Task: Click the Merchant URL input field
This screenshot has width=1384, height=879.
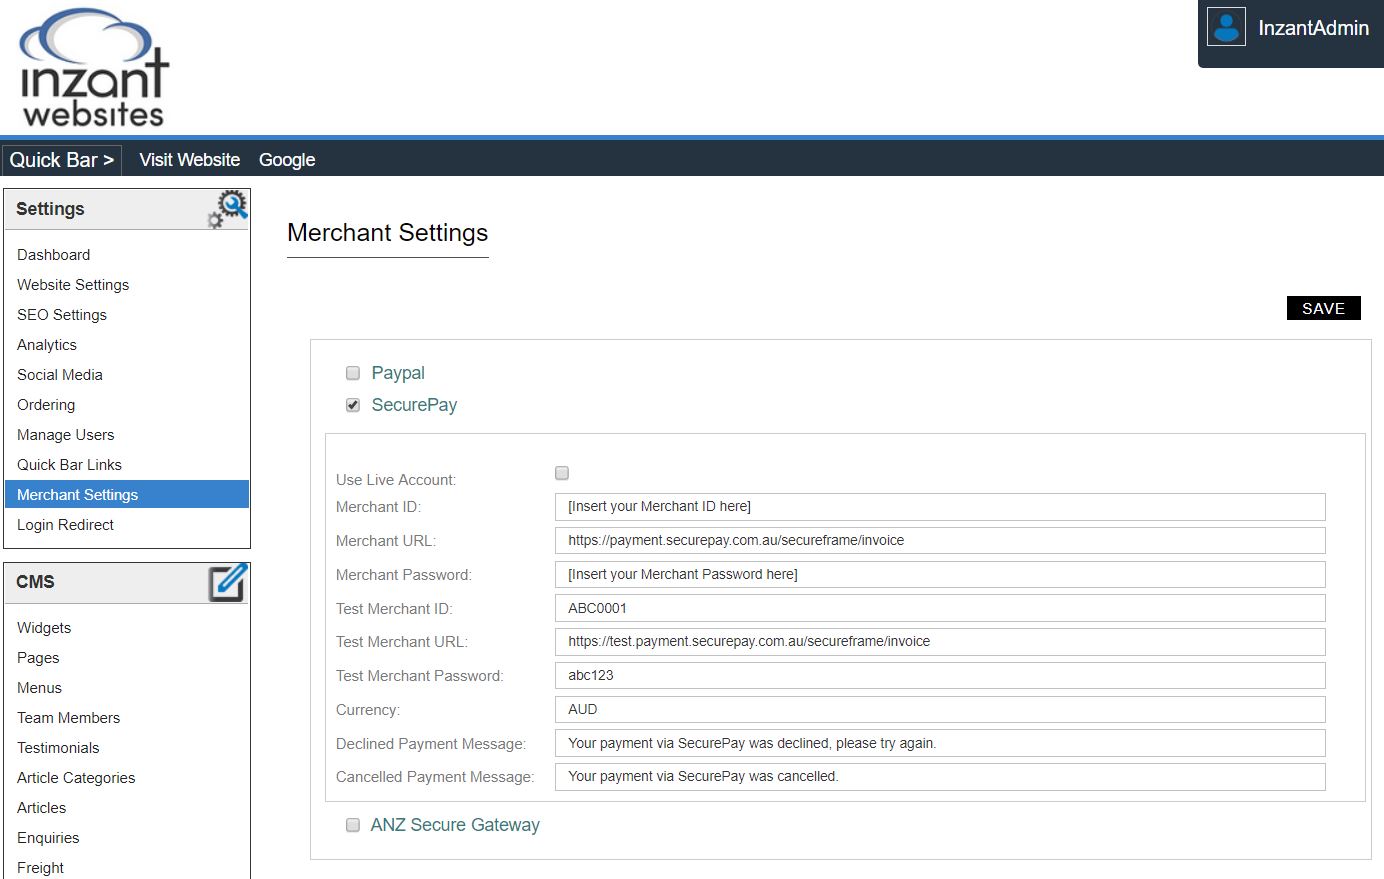Action: (x=940, y=541)
